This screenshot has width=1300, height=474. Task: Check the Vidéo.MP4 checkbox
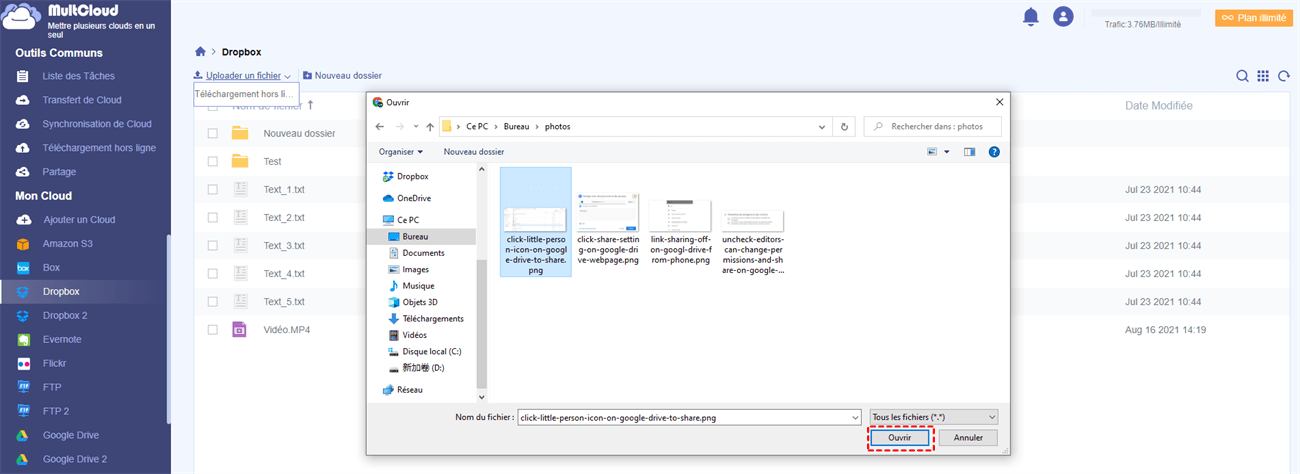(x=212, y=329)
